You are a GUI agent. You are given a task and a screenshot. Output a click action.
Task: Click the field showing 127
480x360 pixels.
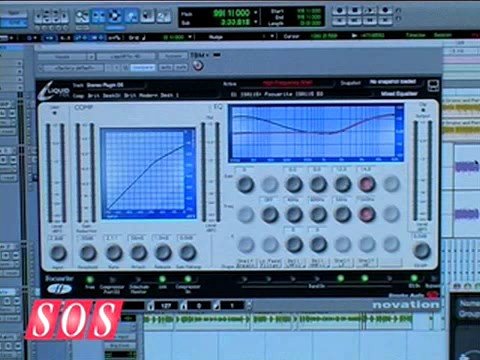tap(166, 305)
